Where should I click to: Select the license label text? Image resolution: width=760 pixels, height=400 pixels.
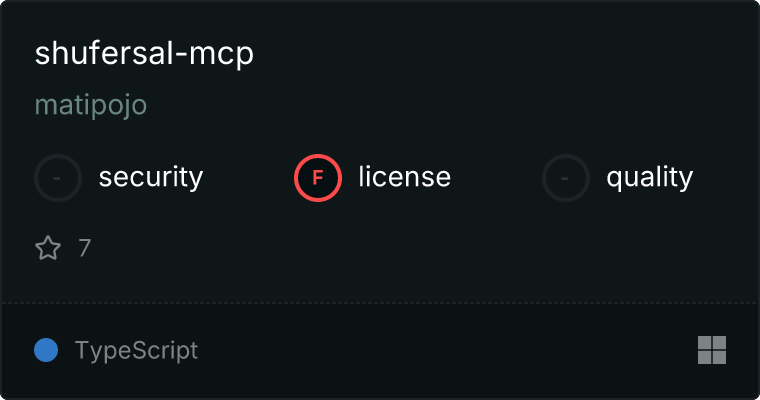pyautogui.click(x=405, y=176)
